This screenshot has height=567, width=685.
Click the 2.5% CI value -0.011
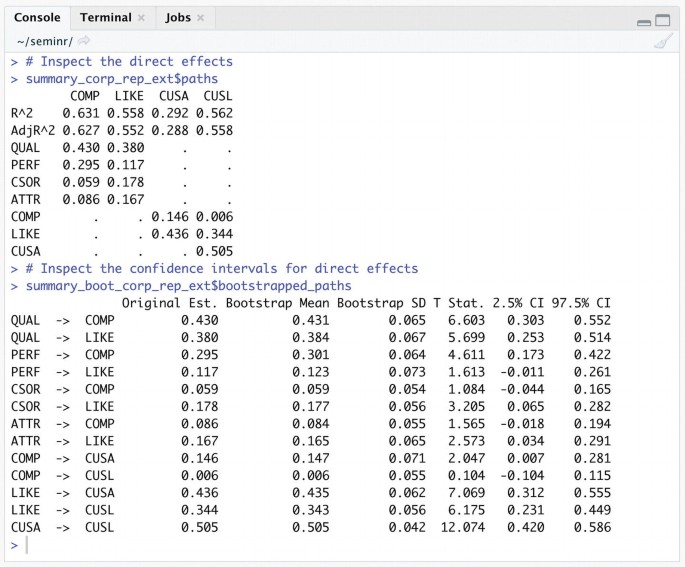[522, 372]
